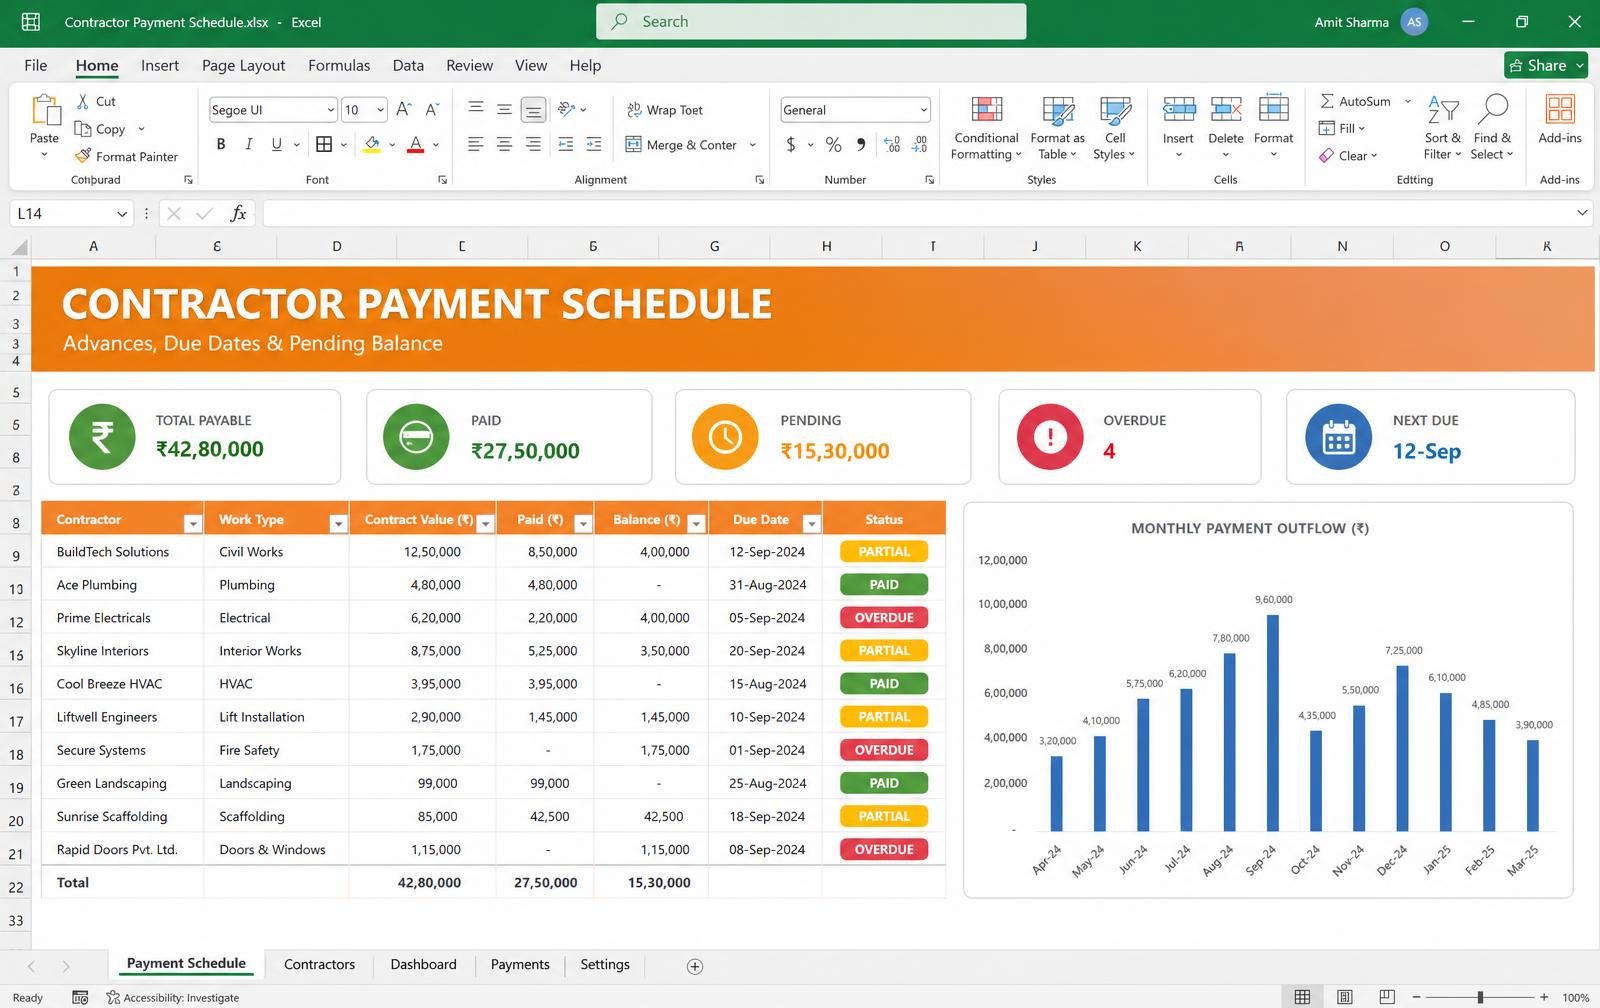Open the General number format dropdown
The width and height of the screenshot is (1600, 1008).
pos(923,110)
